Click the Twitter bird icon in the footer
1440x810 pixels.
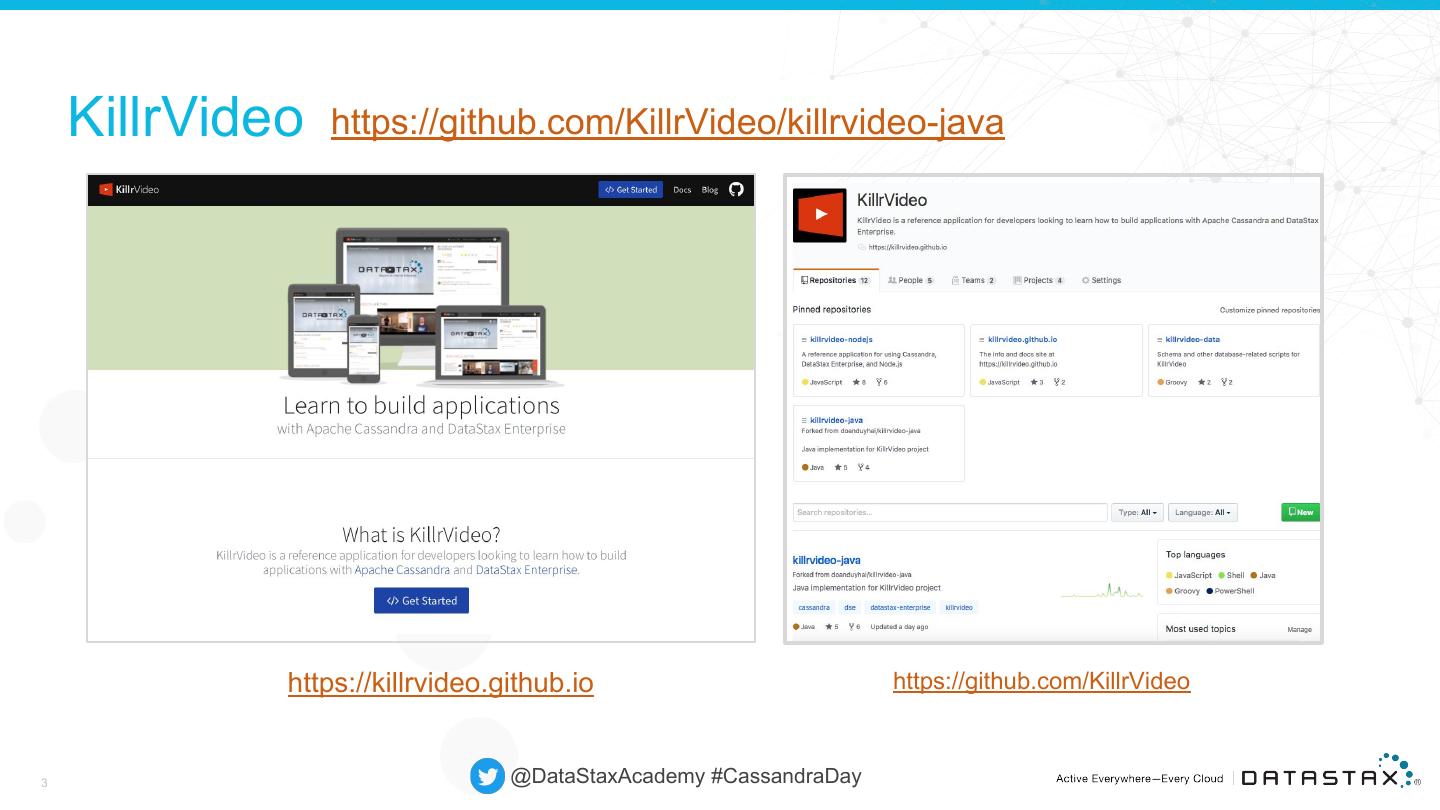coord(487,777)
